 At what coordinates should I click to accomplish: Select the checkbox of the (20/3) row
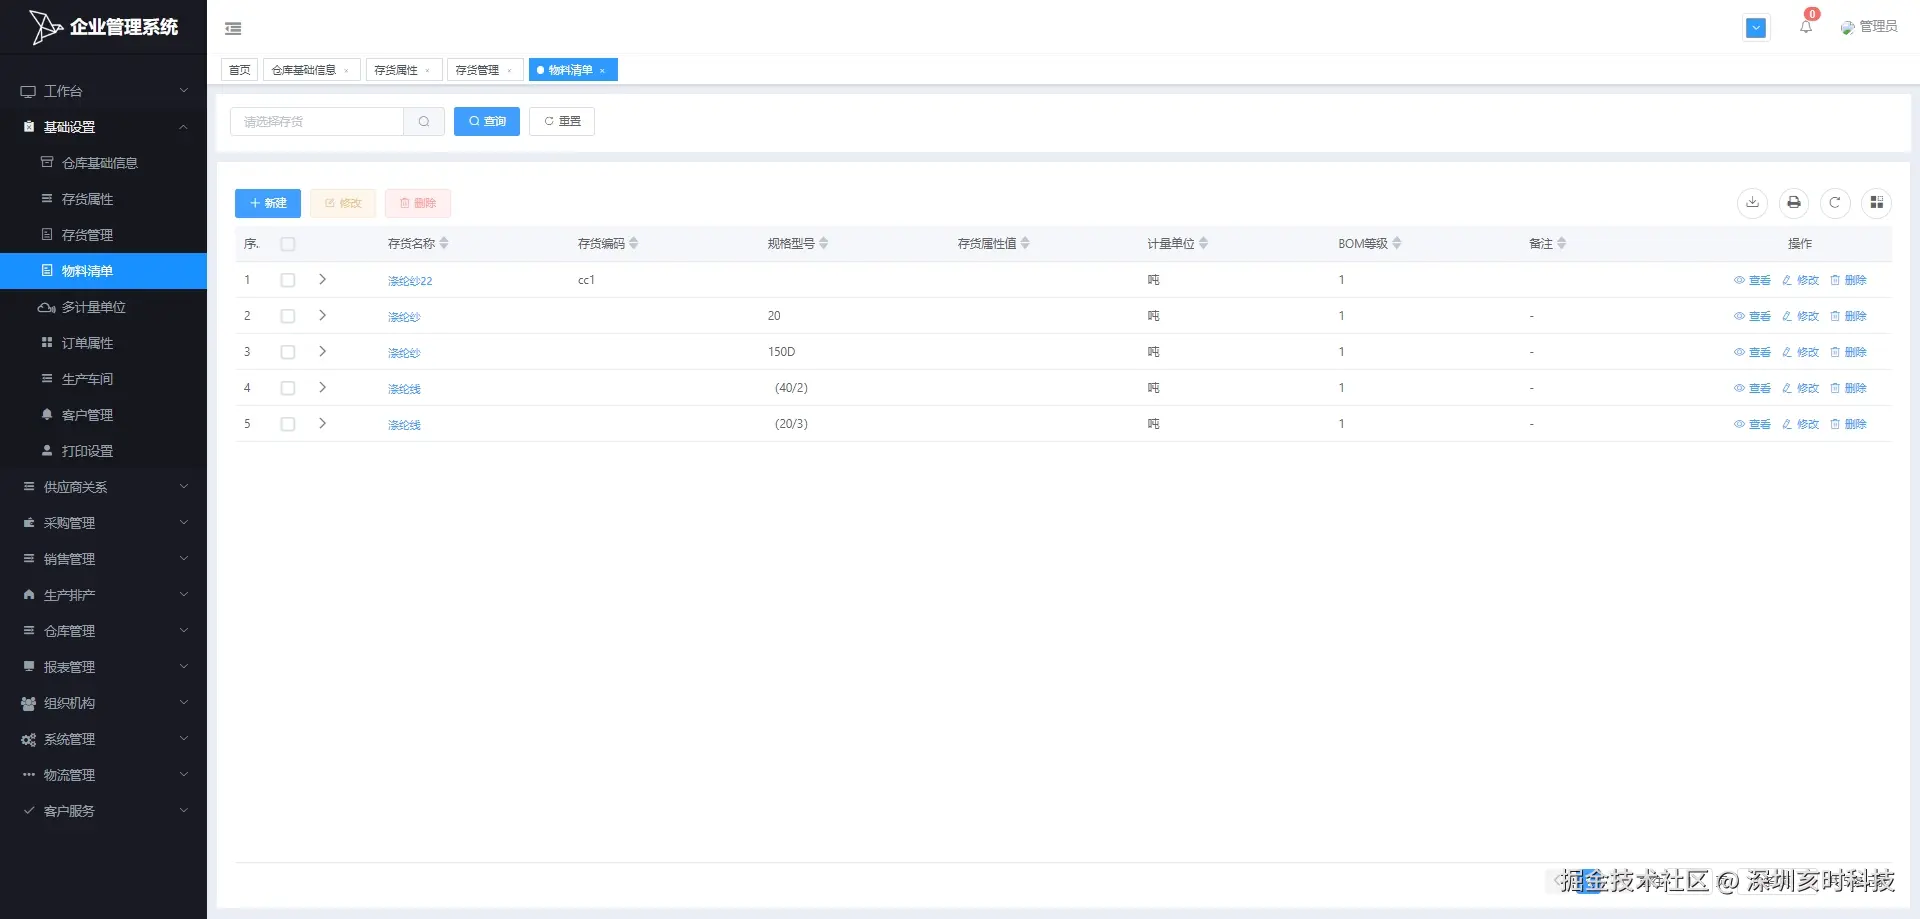pos(288,425)
